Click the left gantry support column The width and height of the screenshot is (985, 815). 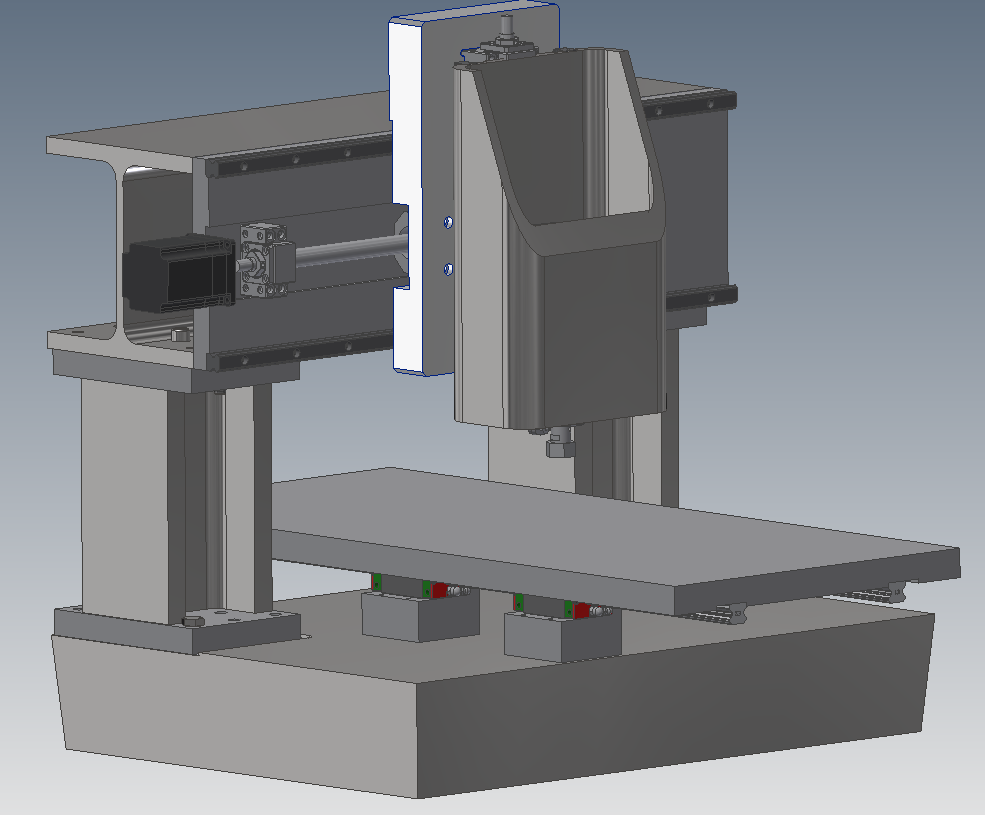coord(130,500)
